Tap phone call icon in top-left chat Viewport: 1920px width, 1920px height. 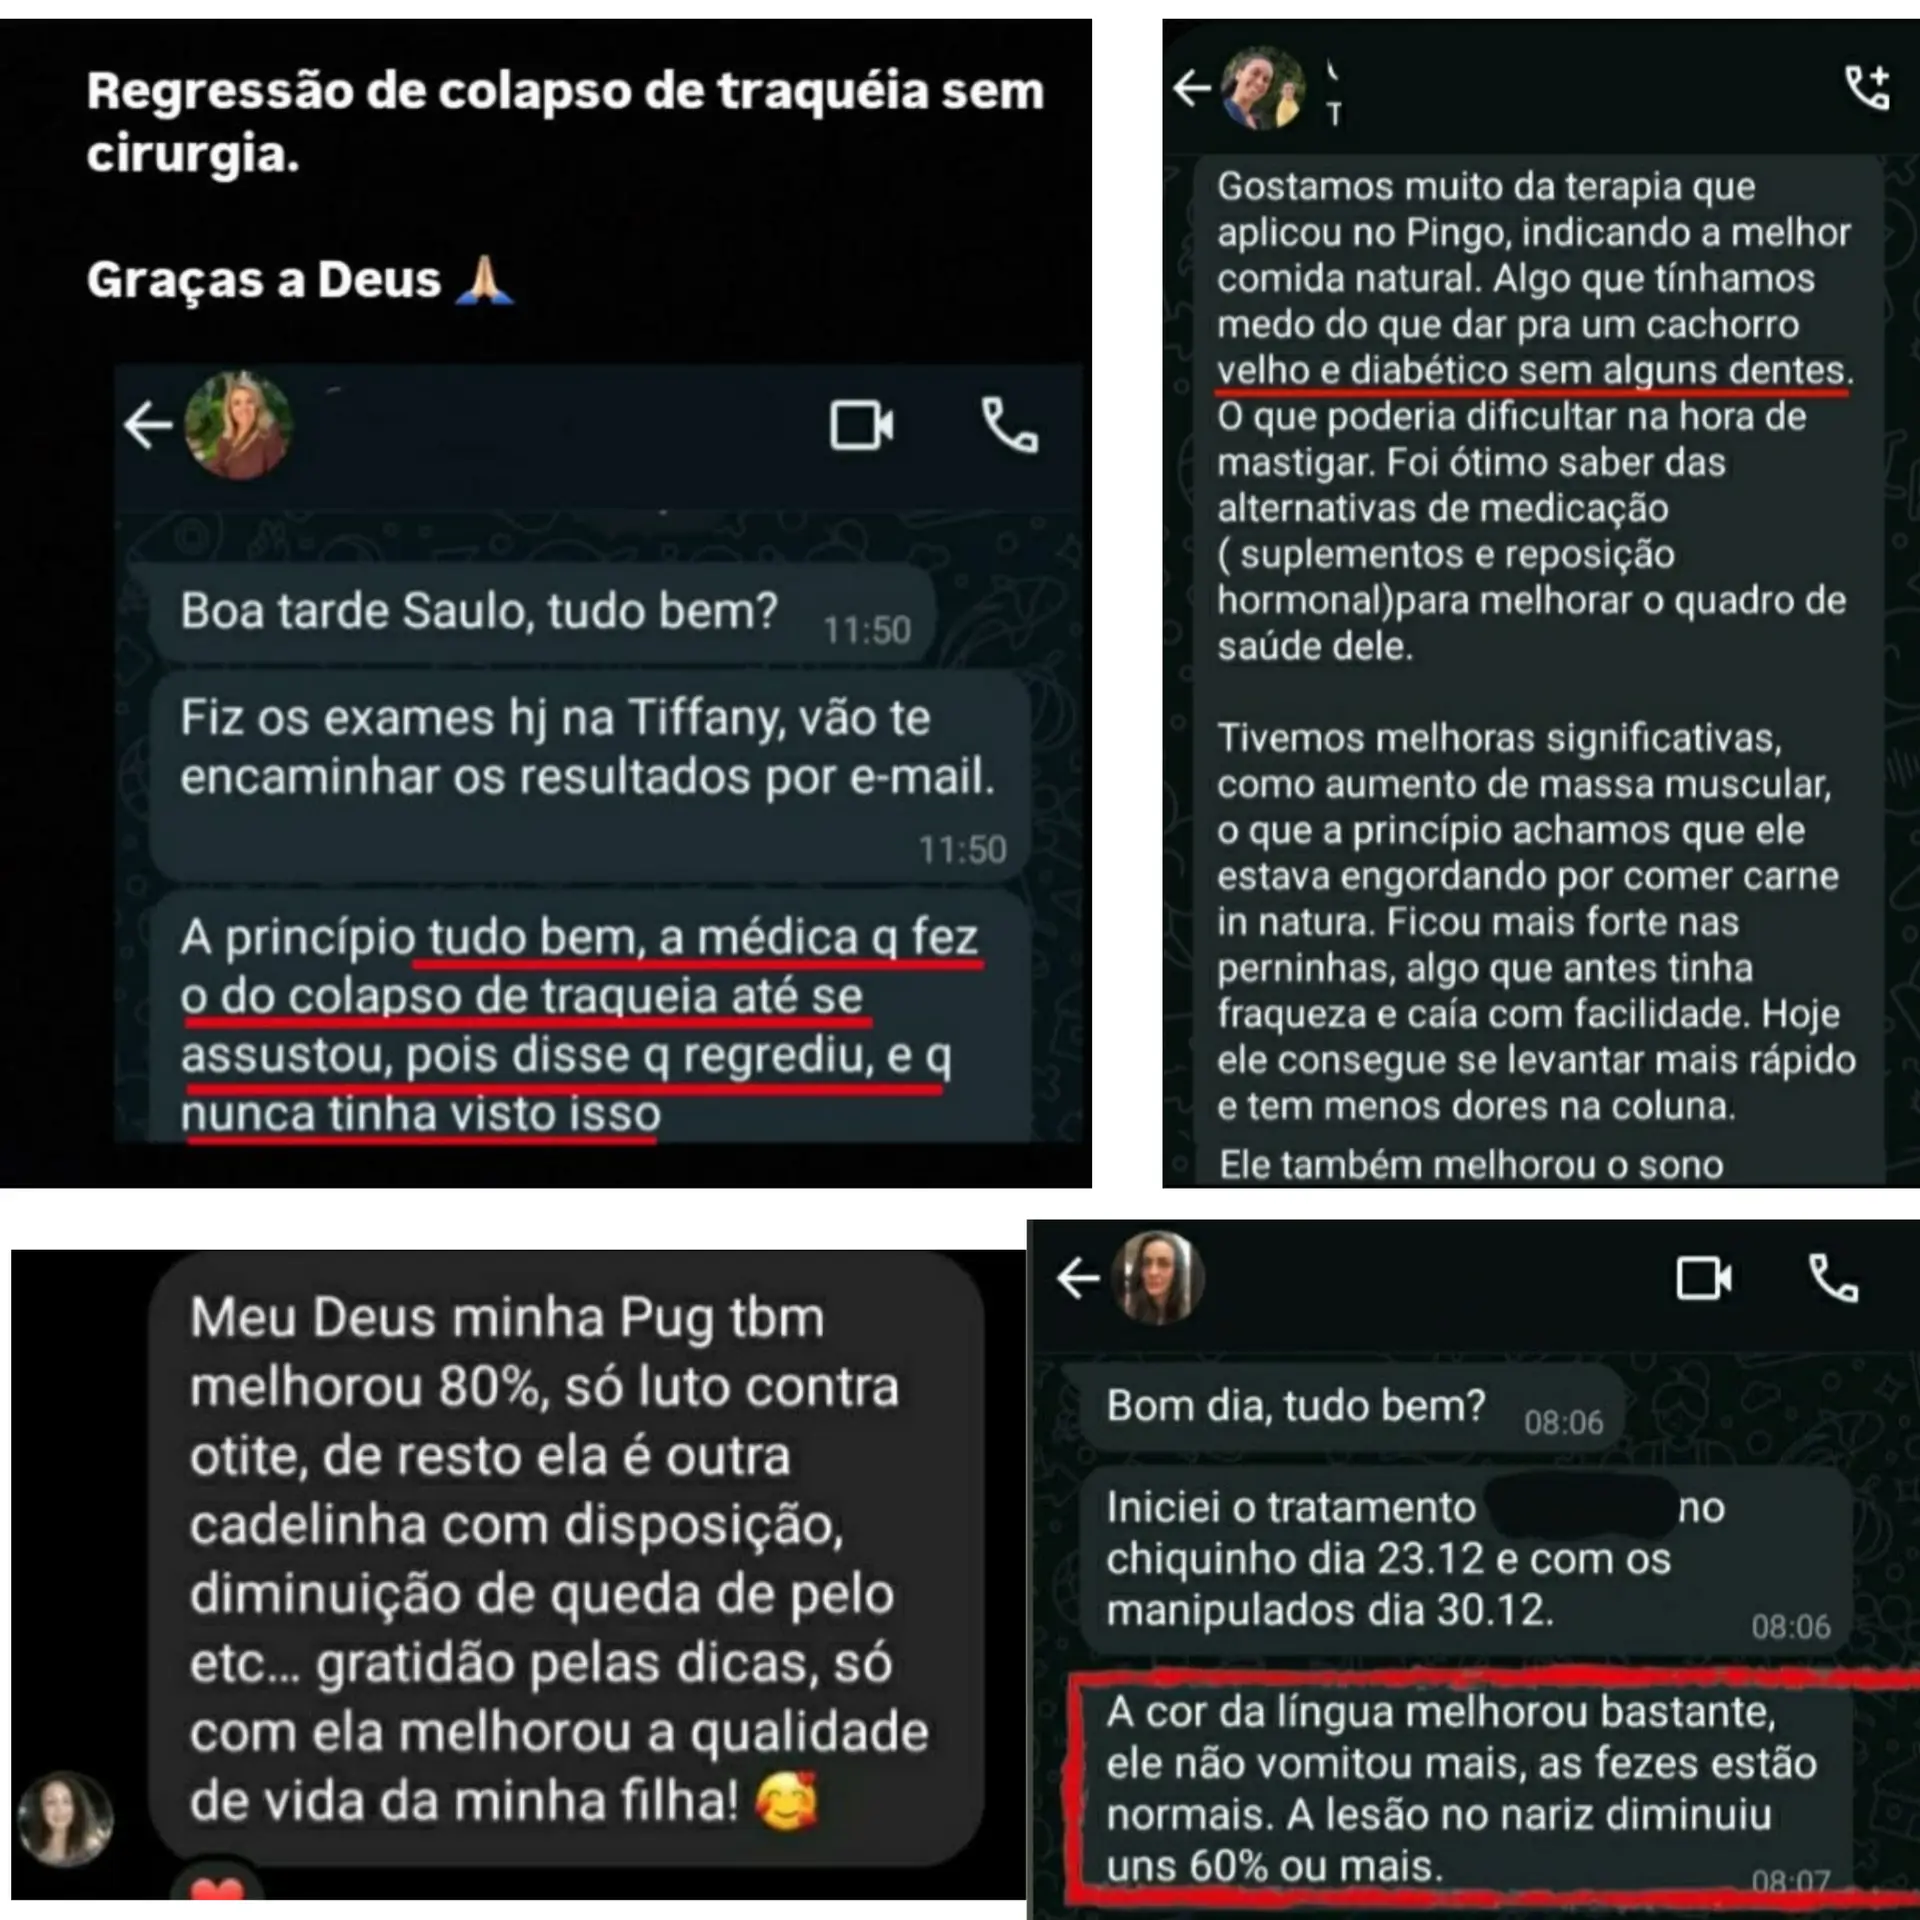(x=1009, y=425)
